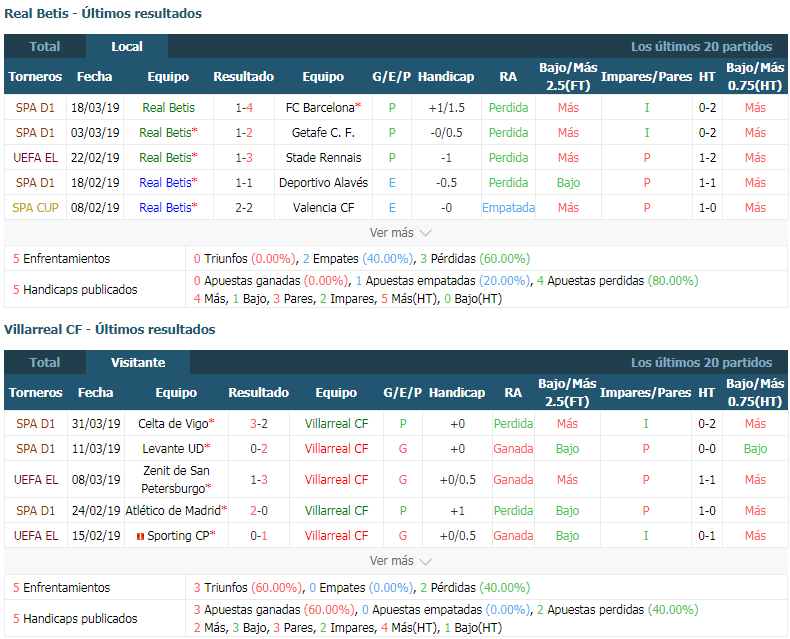Click result 2-2 versus Valencia CF
The width and height of the screenshot is (790, 639).
tap(244, 208)
